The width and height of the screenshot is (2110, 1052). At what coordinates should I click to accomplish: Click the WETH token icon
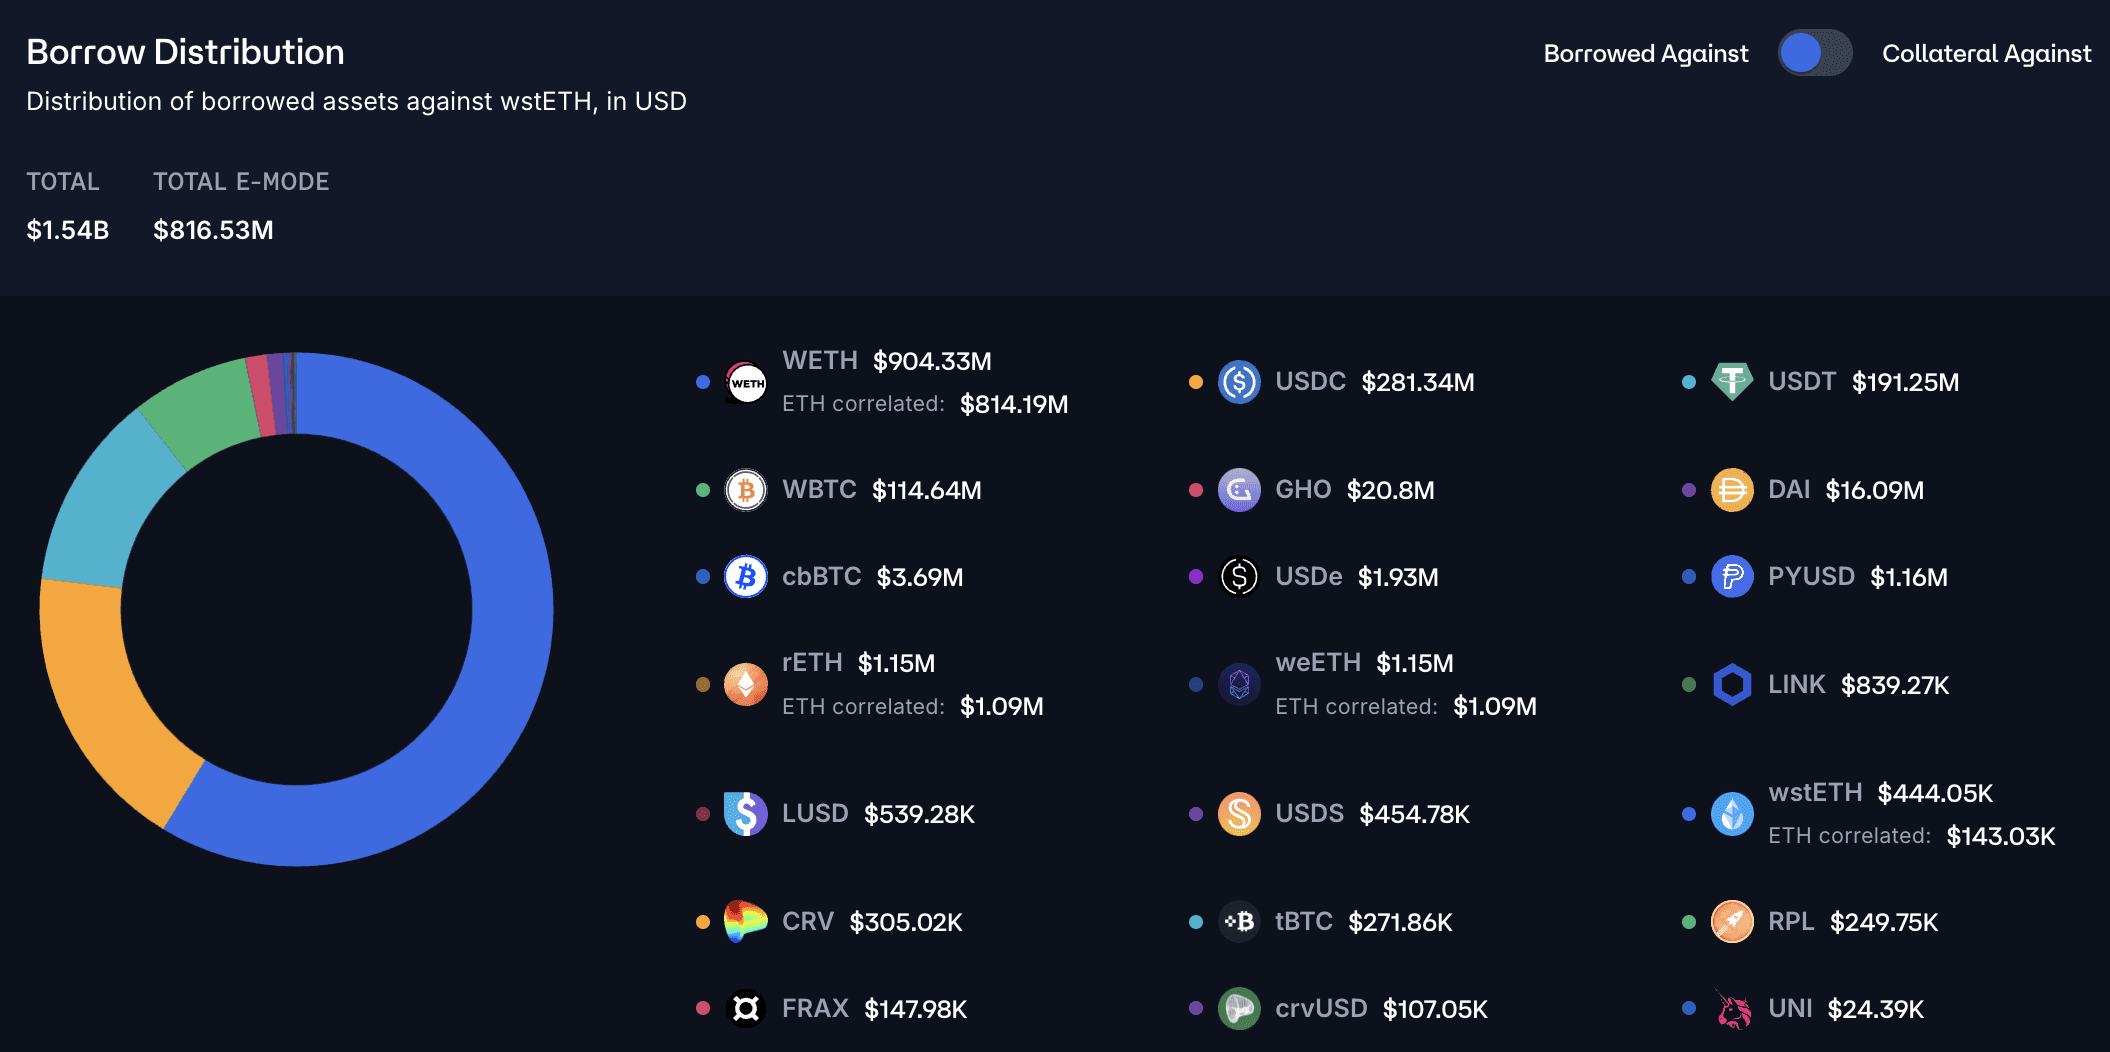click(x=746, y=382)
